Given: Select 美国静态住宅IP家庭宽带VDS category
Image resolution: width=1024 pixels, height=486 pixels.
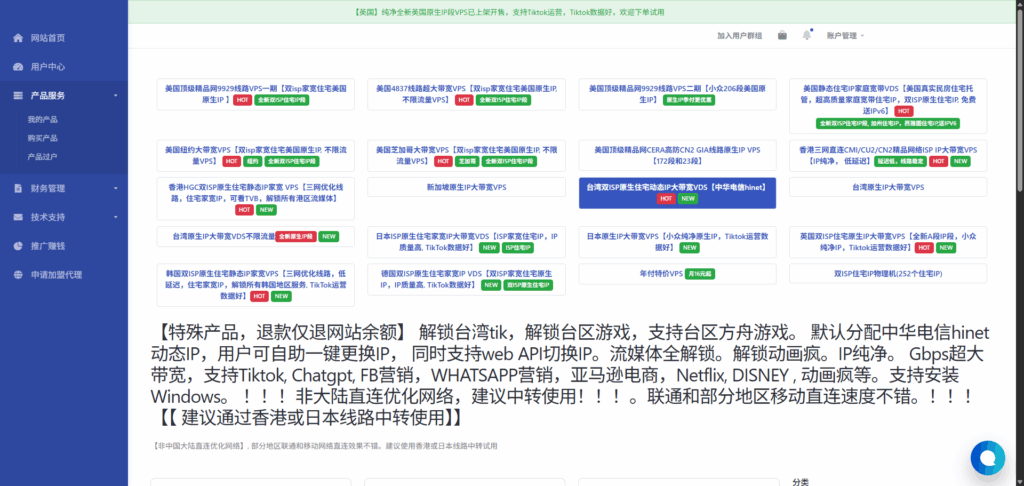Looking at the screenshot, I should pyautogui.click(x=888, y=106).
